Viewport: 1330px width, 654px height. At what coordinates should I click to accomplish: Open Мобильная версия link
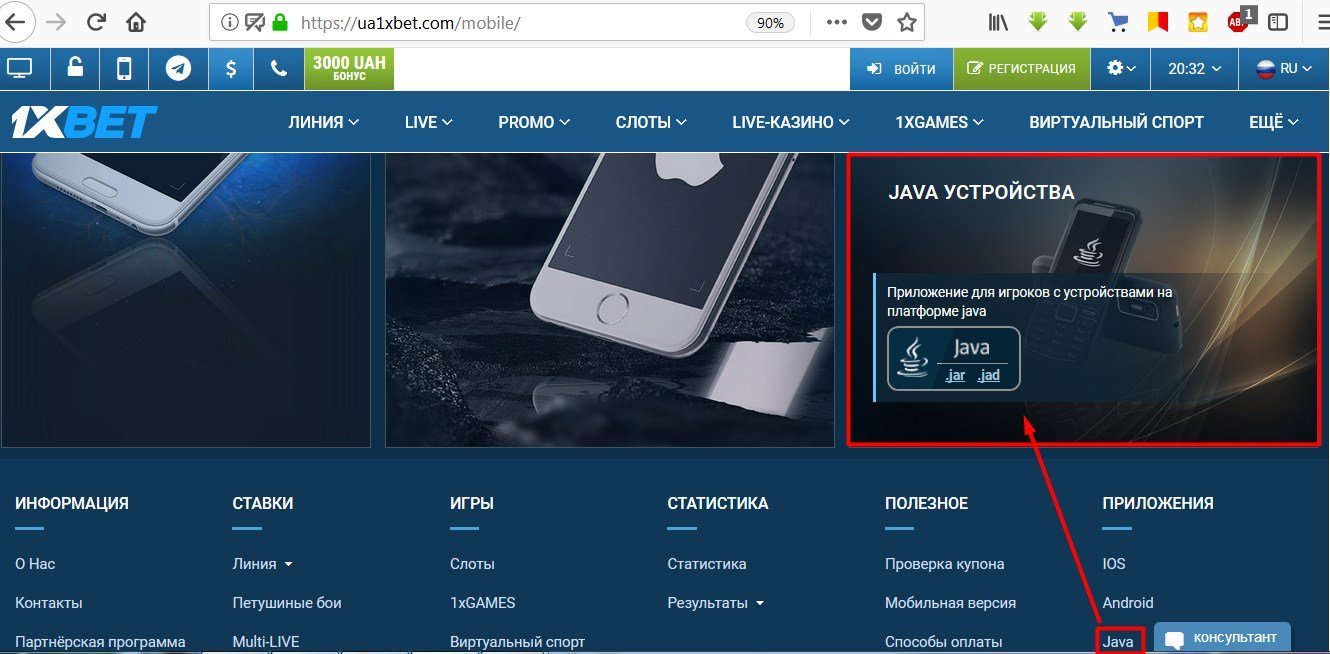(951, 603)
